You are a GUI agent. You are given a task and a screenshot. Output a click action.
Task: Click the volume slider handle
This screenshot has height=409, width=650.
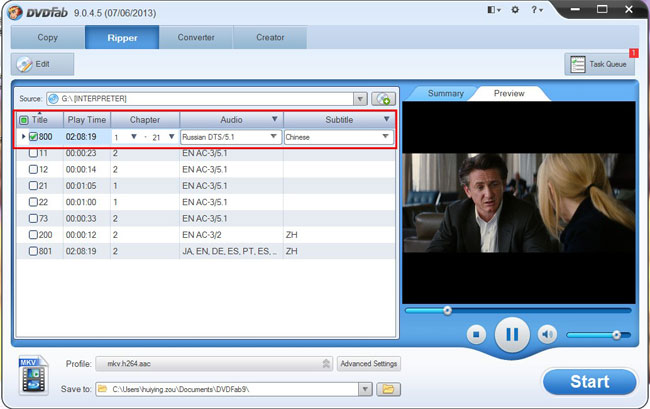(x=616, y=334)
